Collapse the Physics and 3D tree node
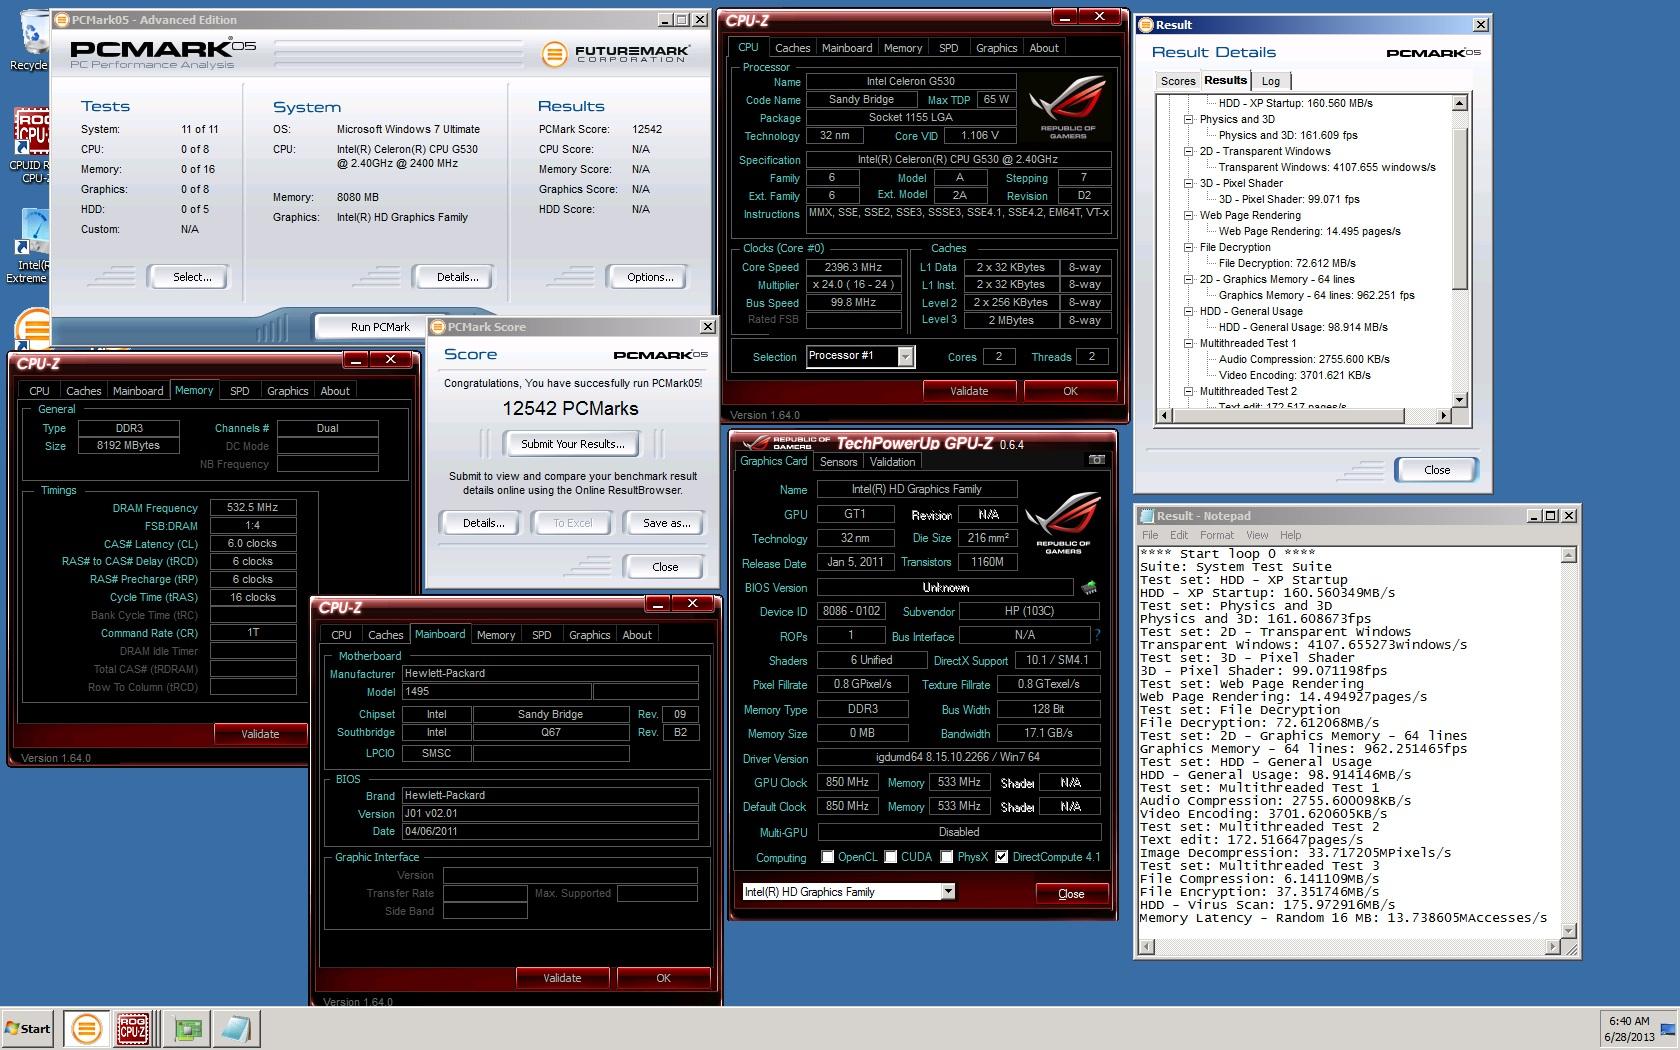 (1189, 119)
